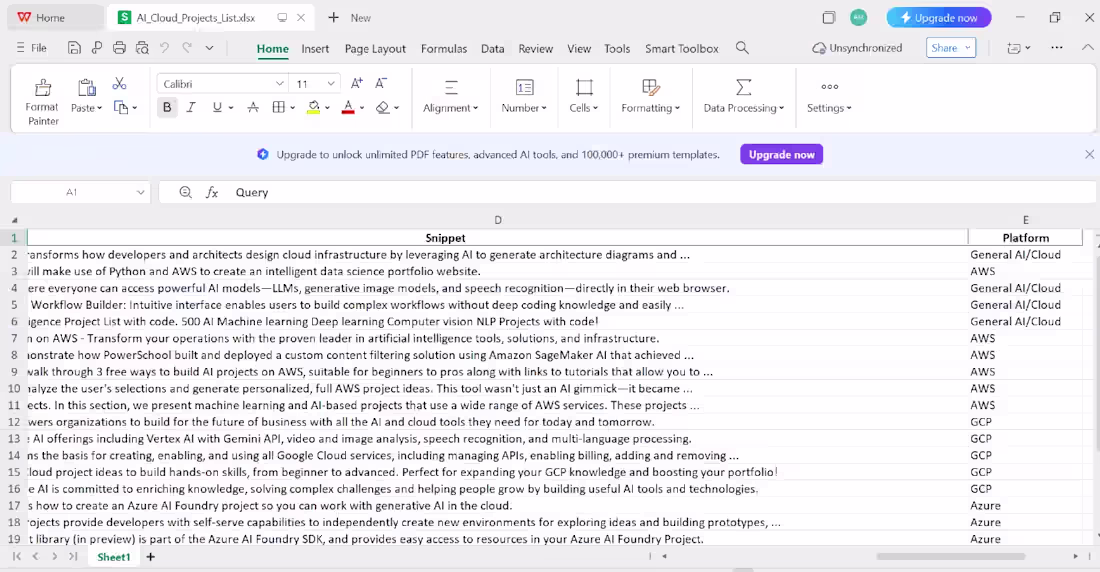
Task: Collapse the ribbon with up chevron
Action: pos(1087,47)
